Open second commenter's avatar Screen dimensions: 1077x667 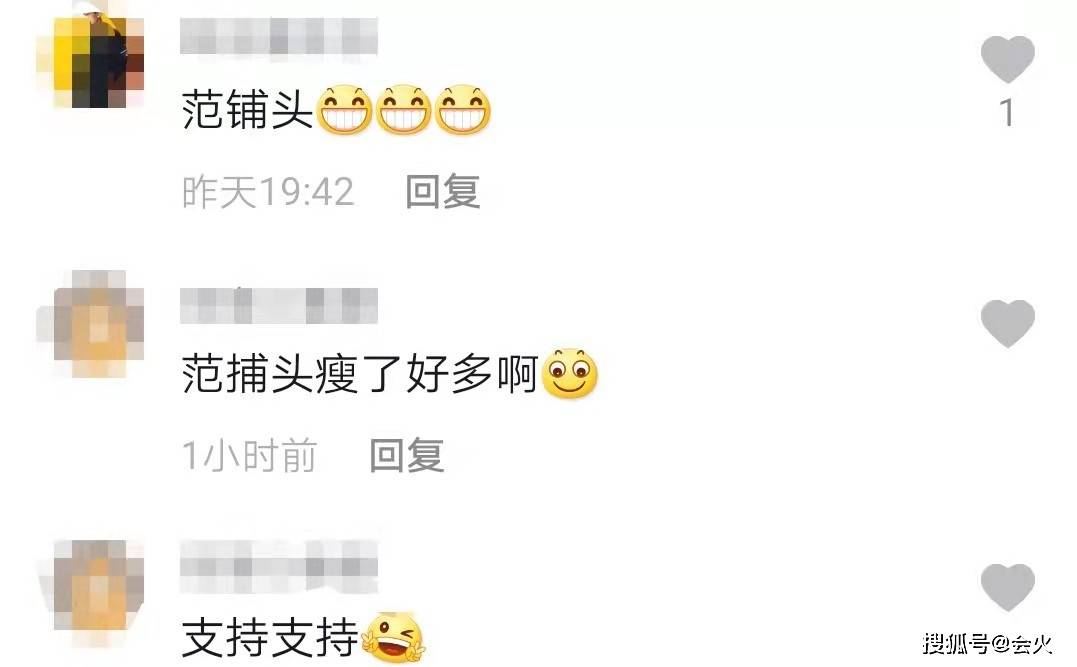tap(91, 324)
